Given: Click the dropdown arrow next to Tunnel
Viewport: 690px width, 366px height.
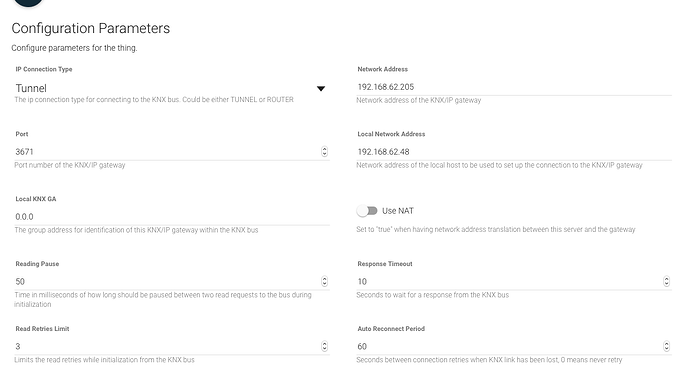Looking at the screenshot, I should pos(321,88).
